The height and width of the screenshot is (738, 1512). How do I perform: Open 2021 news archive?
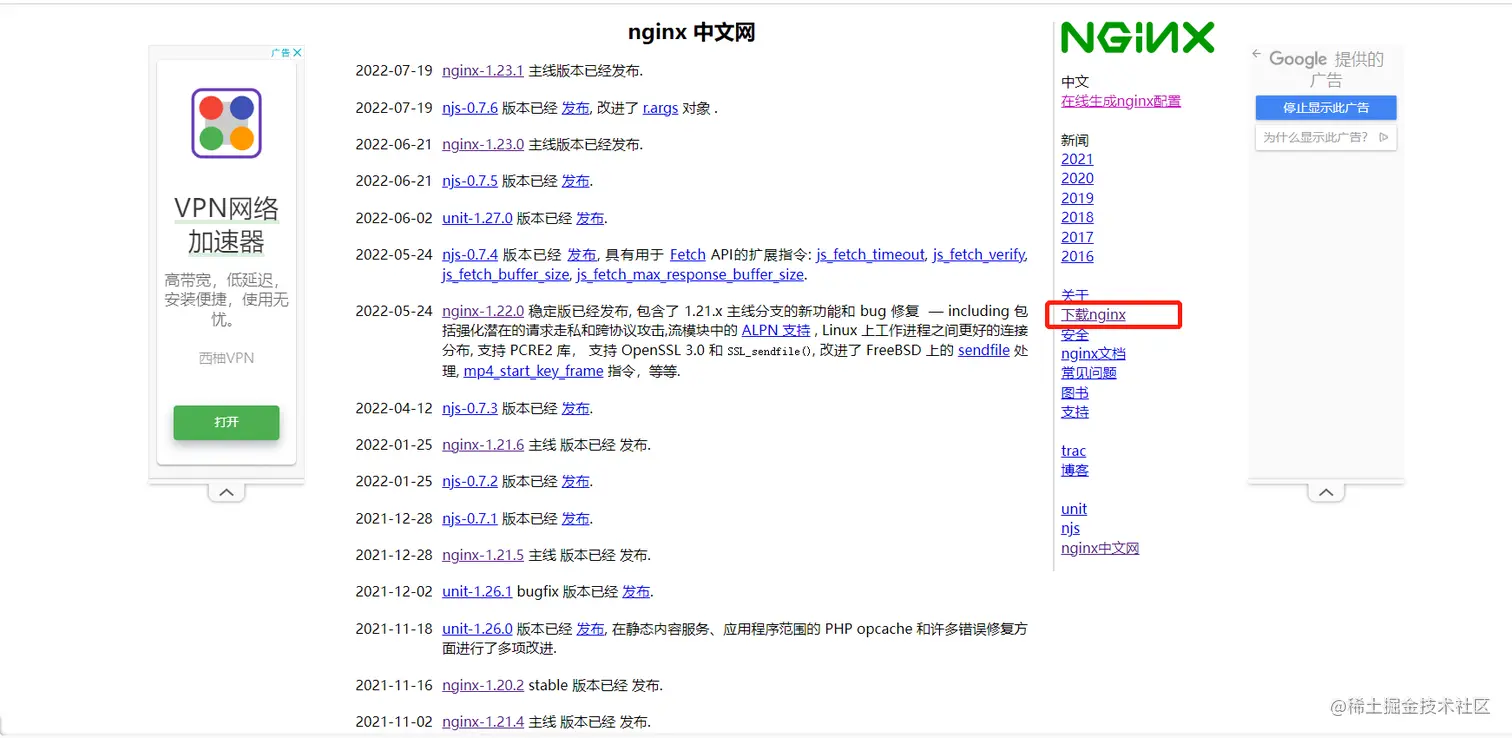(x=1077, y=159)
